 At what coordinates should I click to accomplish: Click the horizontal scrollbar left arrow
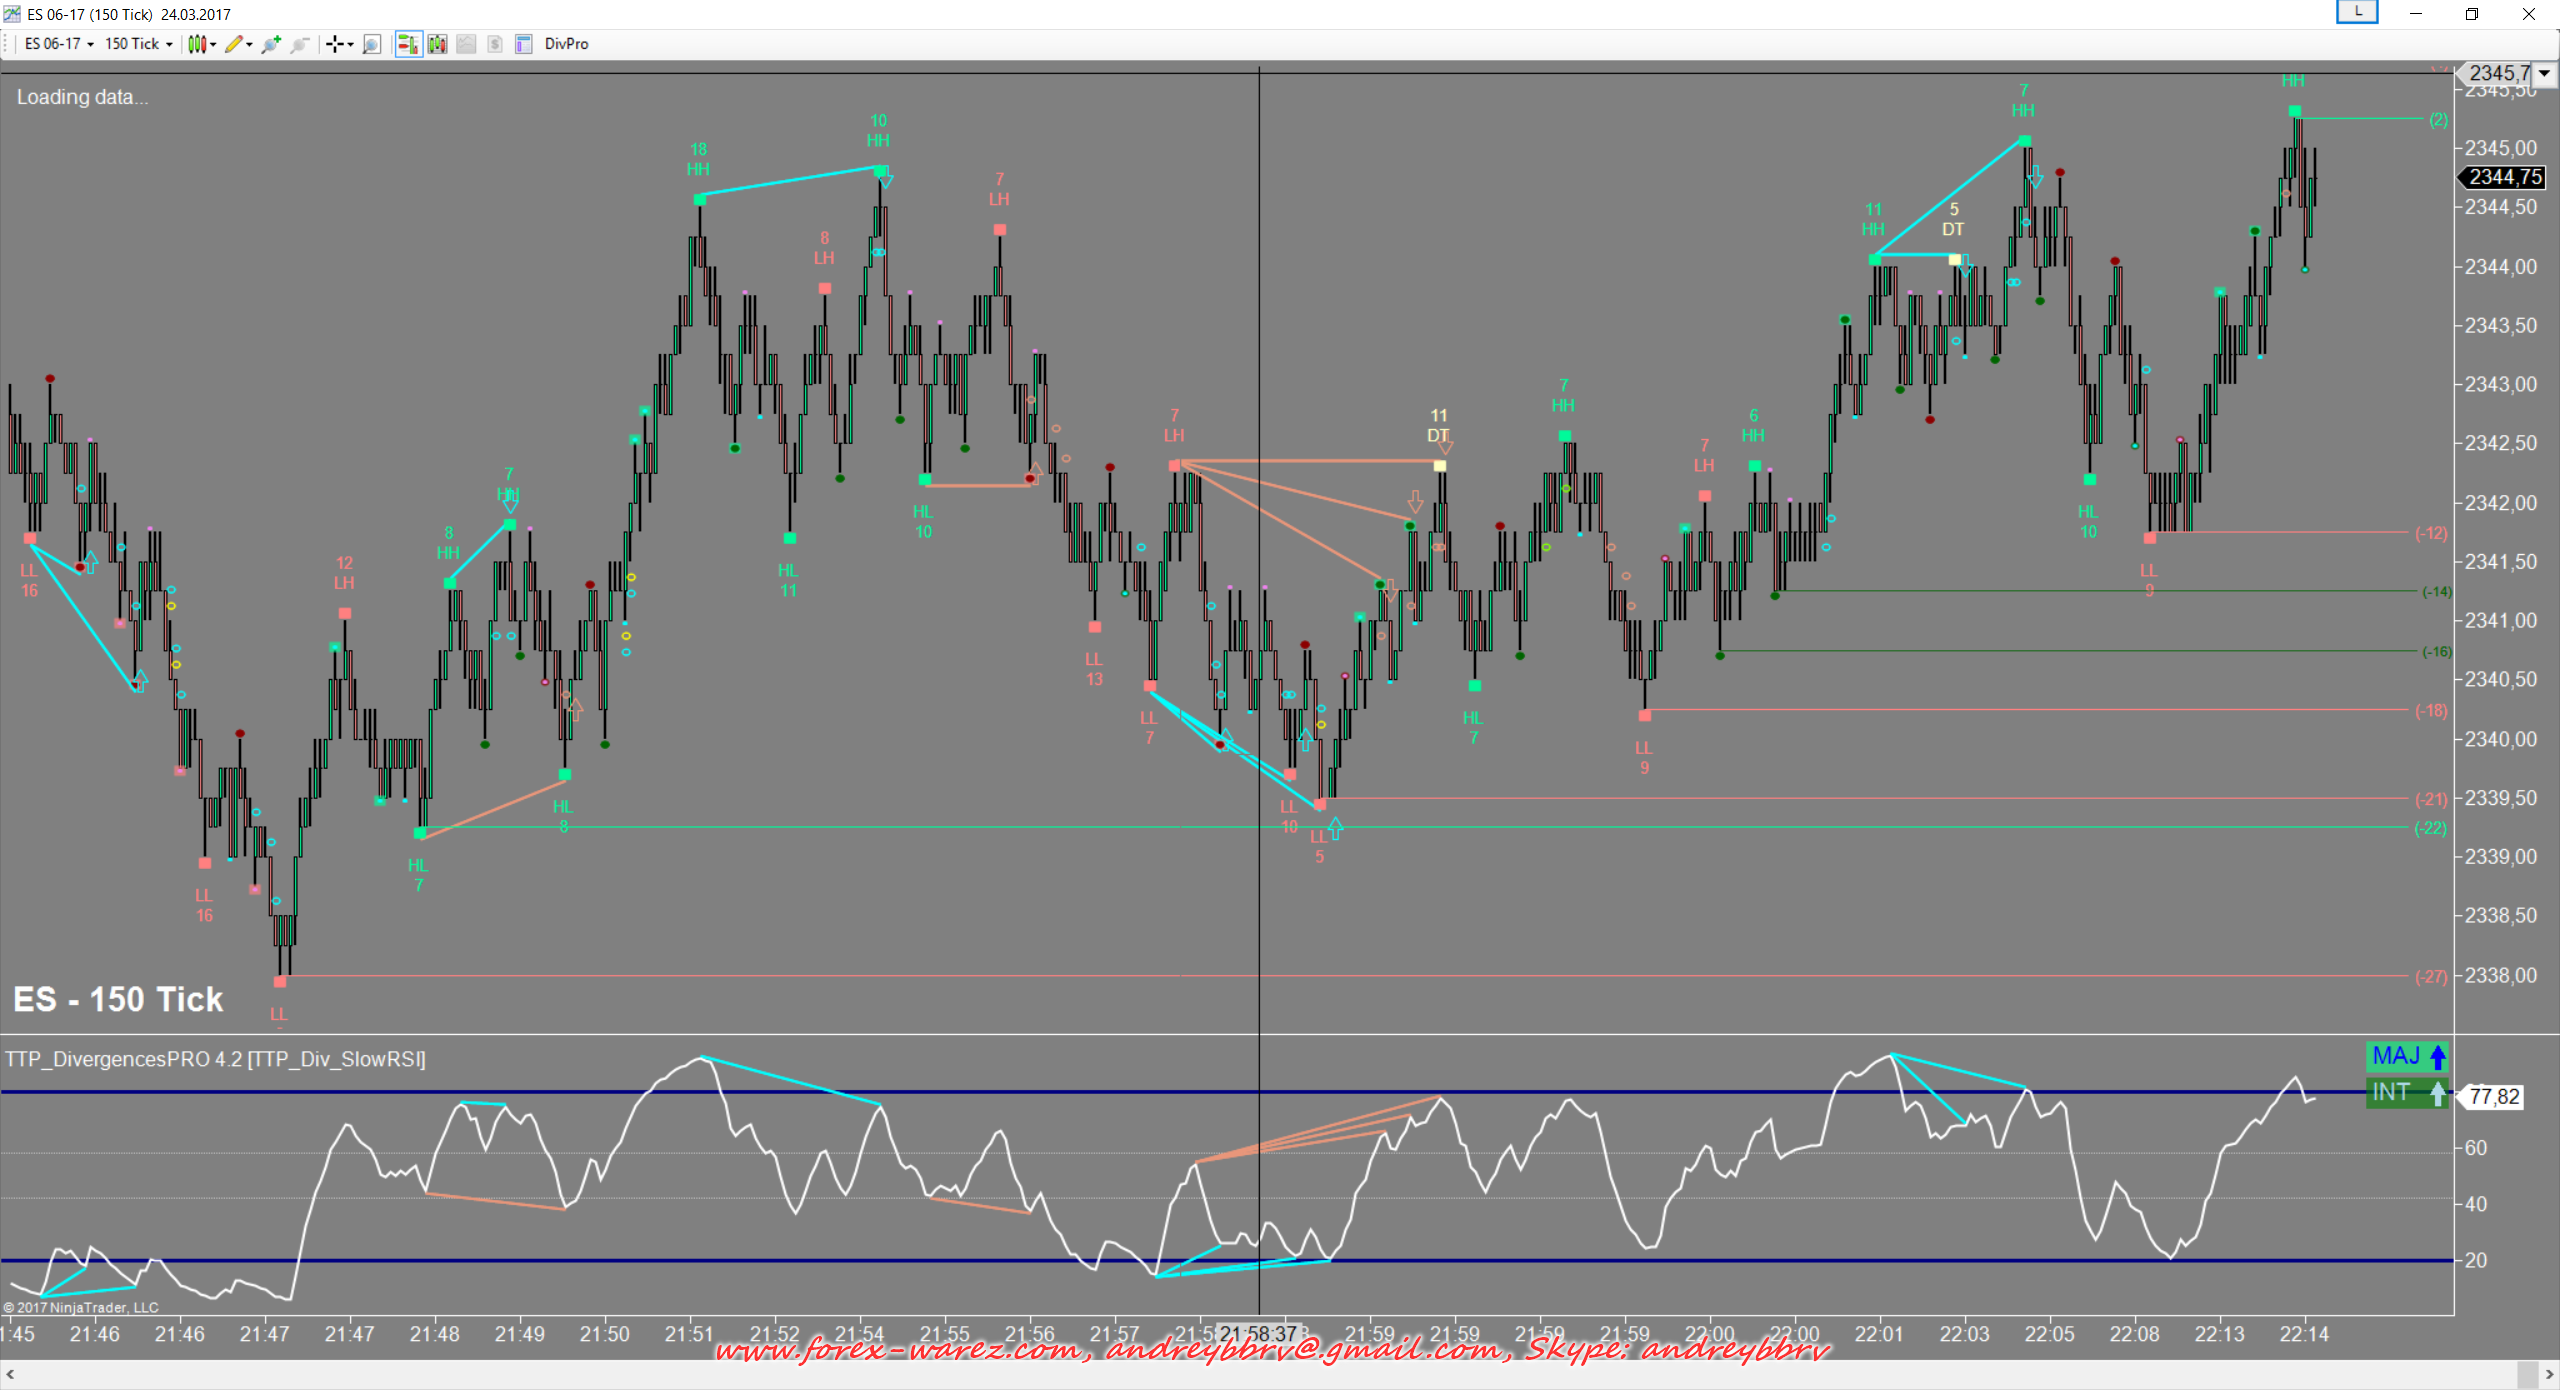(10, 1375)
